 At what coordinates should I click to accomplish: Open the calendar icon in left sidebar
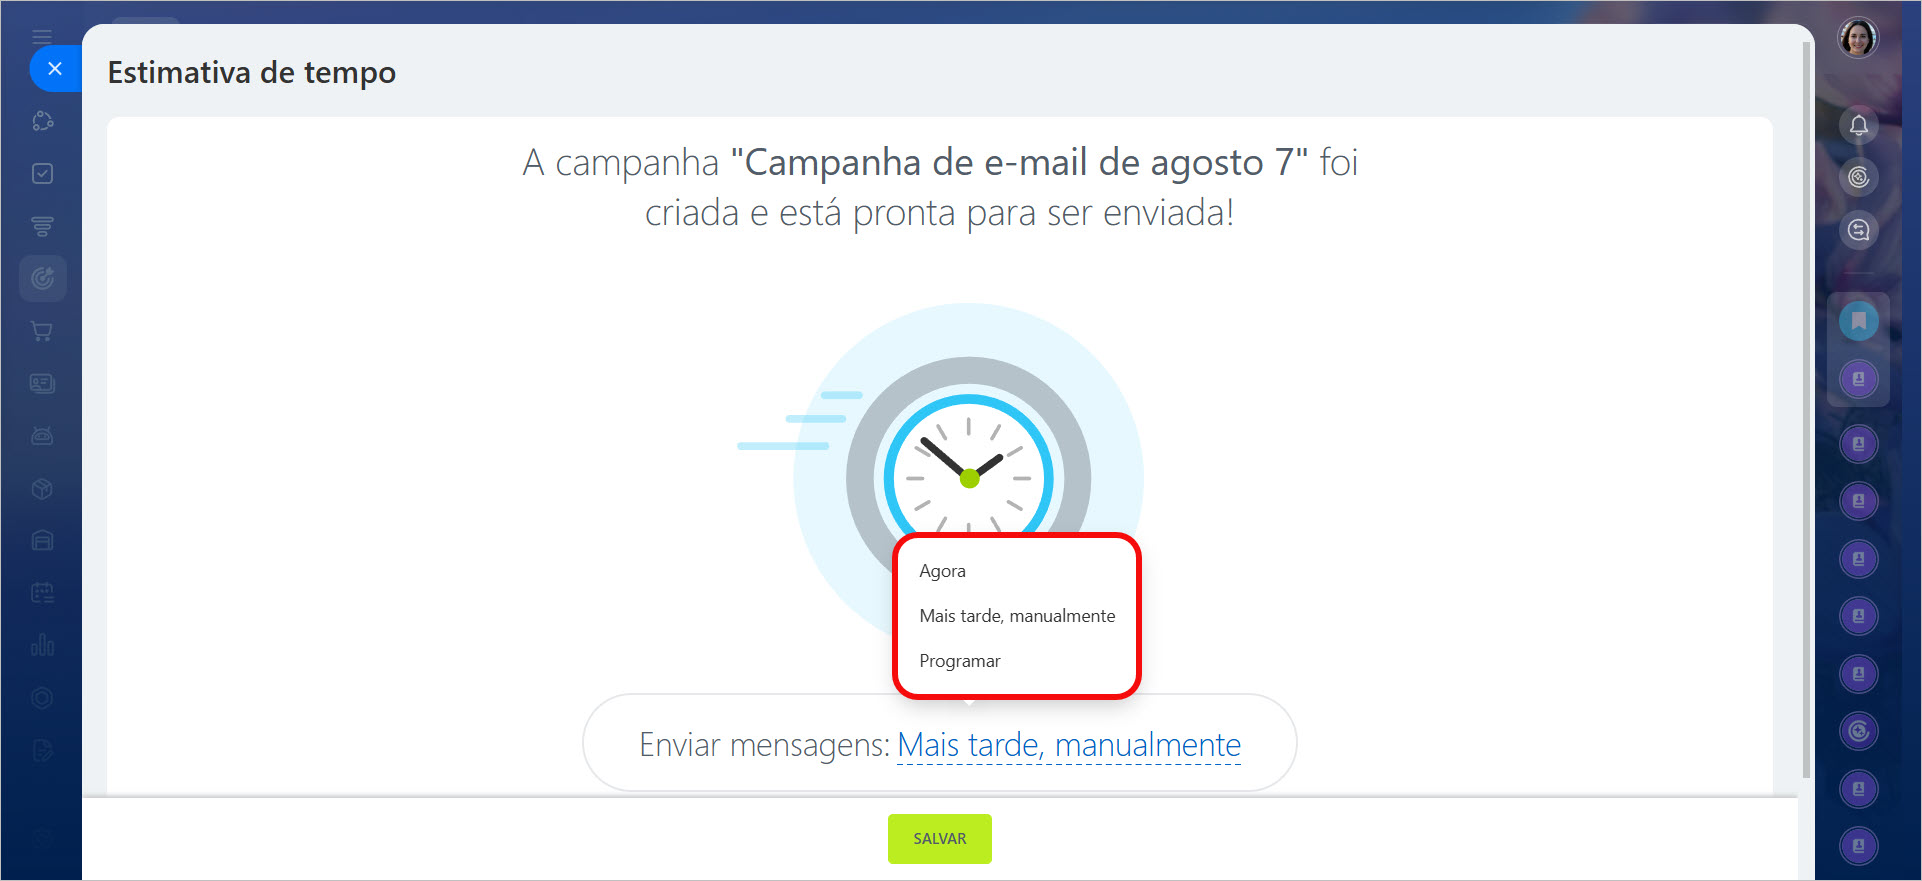pyautogui.click(x=42, y=593)
